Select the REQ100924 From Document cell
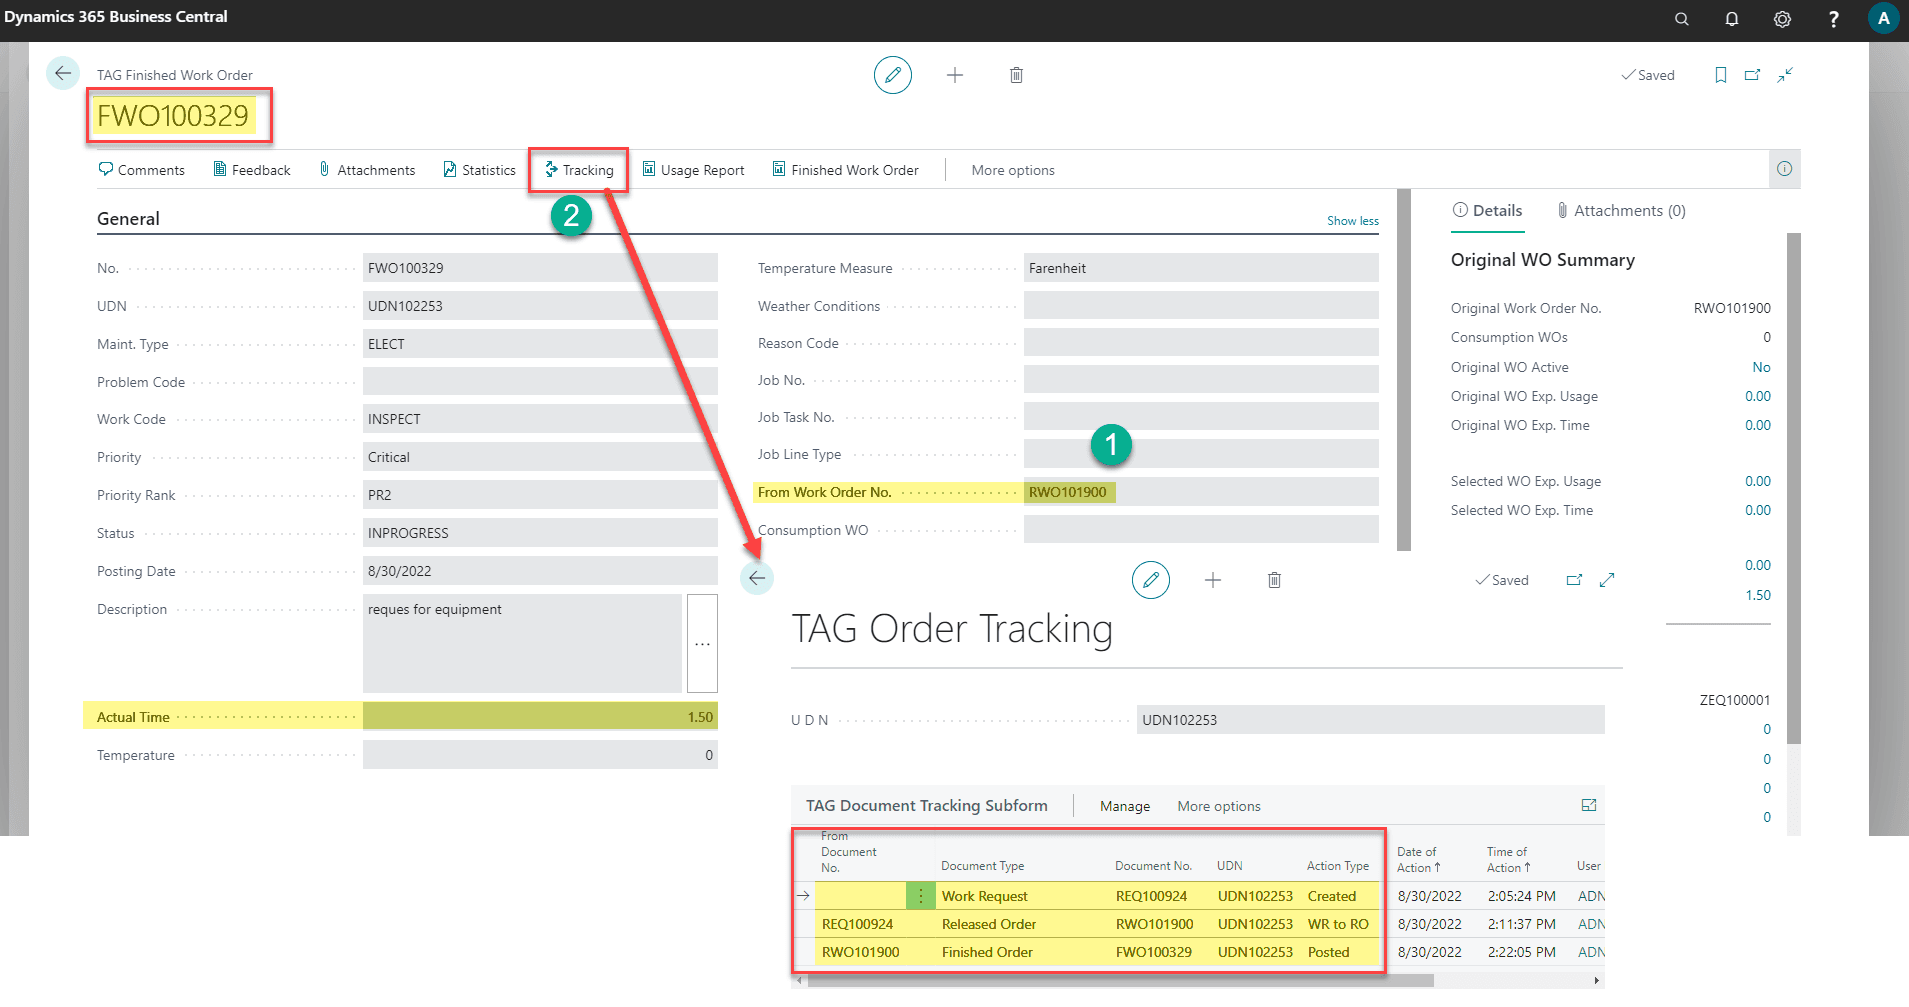The height and width of the screenshot is (1007, 1909). click(x=857, y=924)
